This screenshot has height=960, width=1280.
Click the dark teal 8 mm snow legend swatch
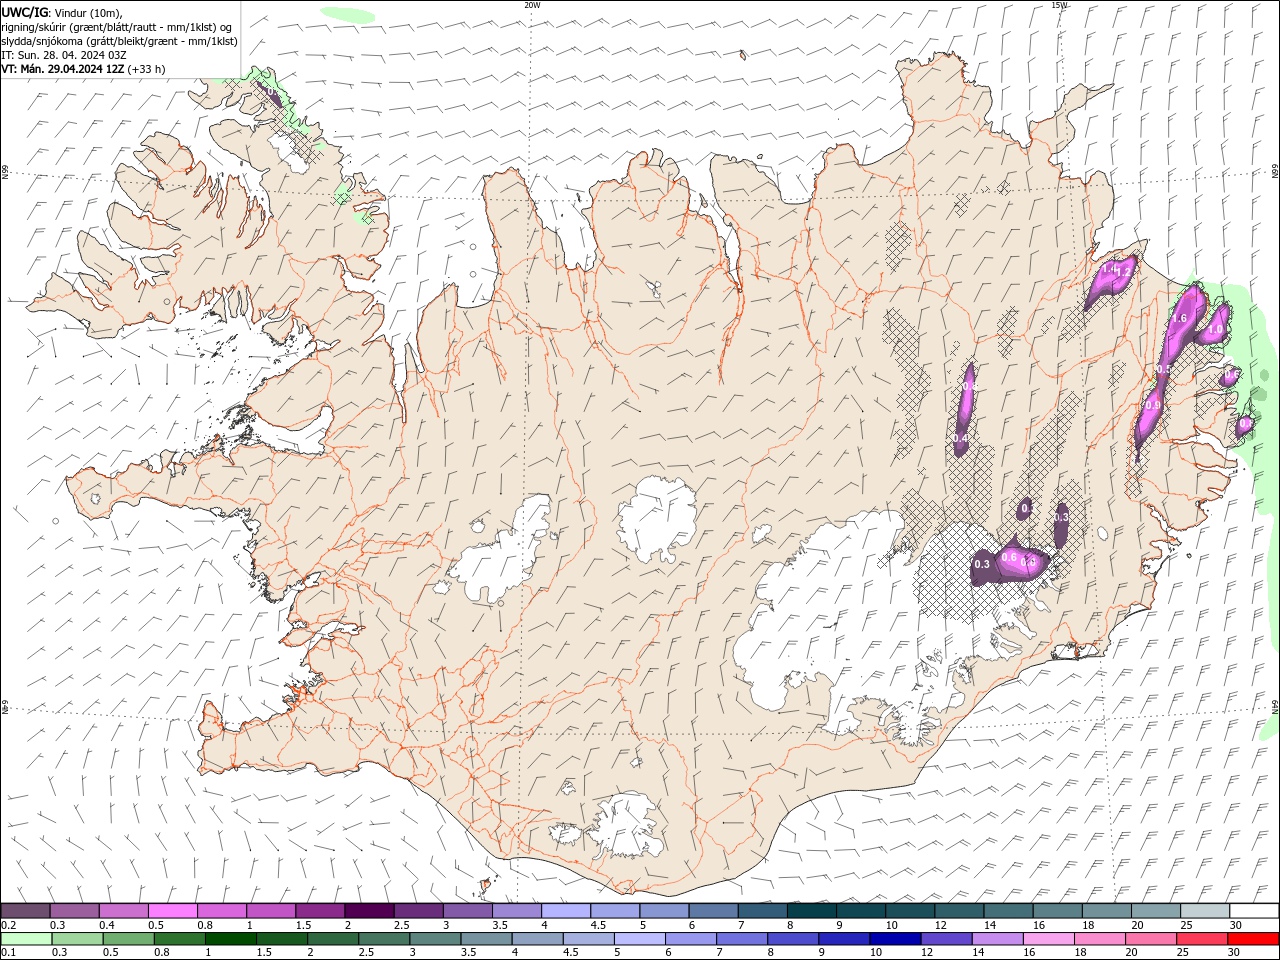pos(811,910)
